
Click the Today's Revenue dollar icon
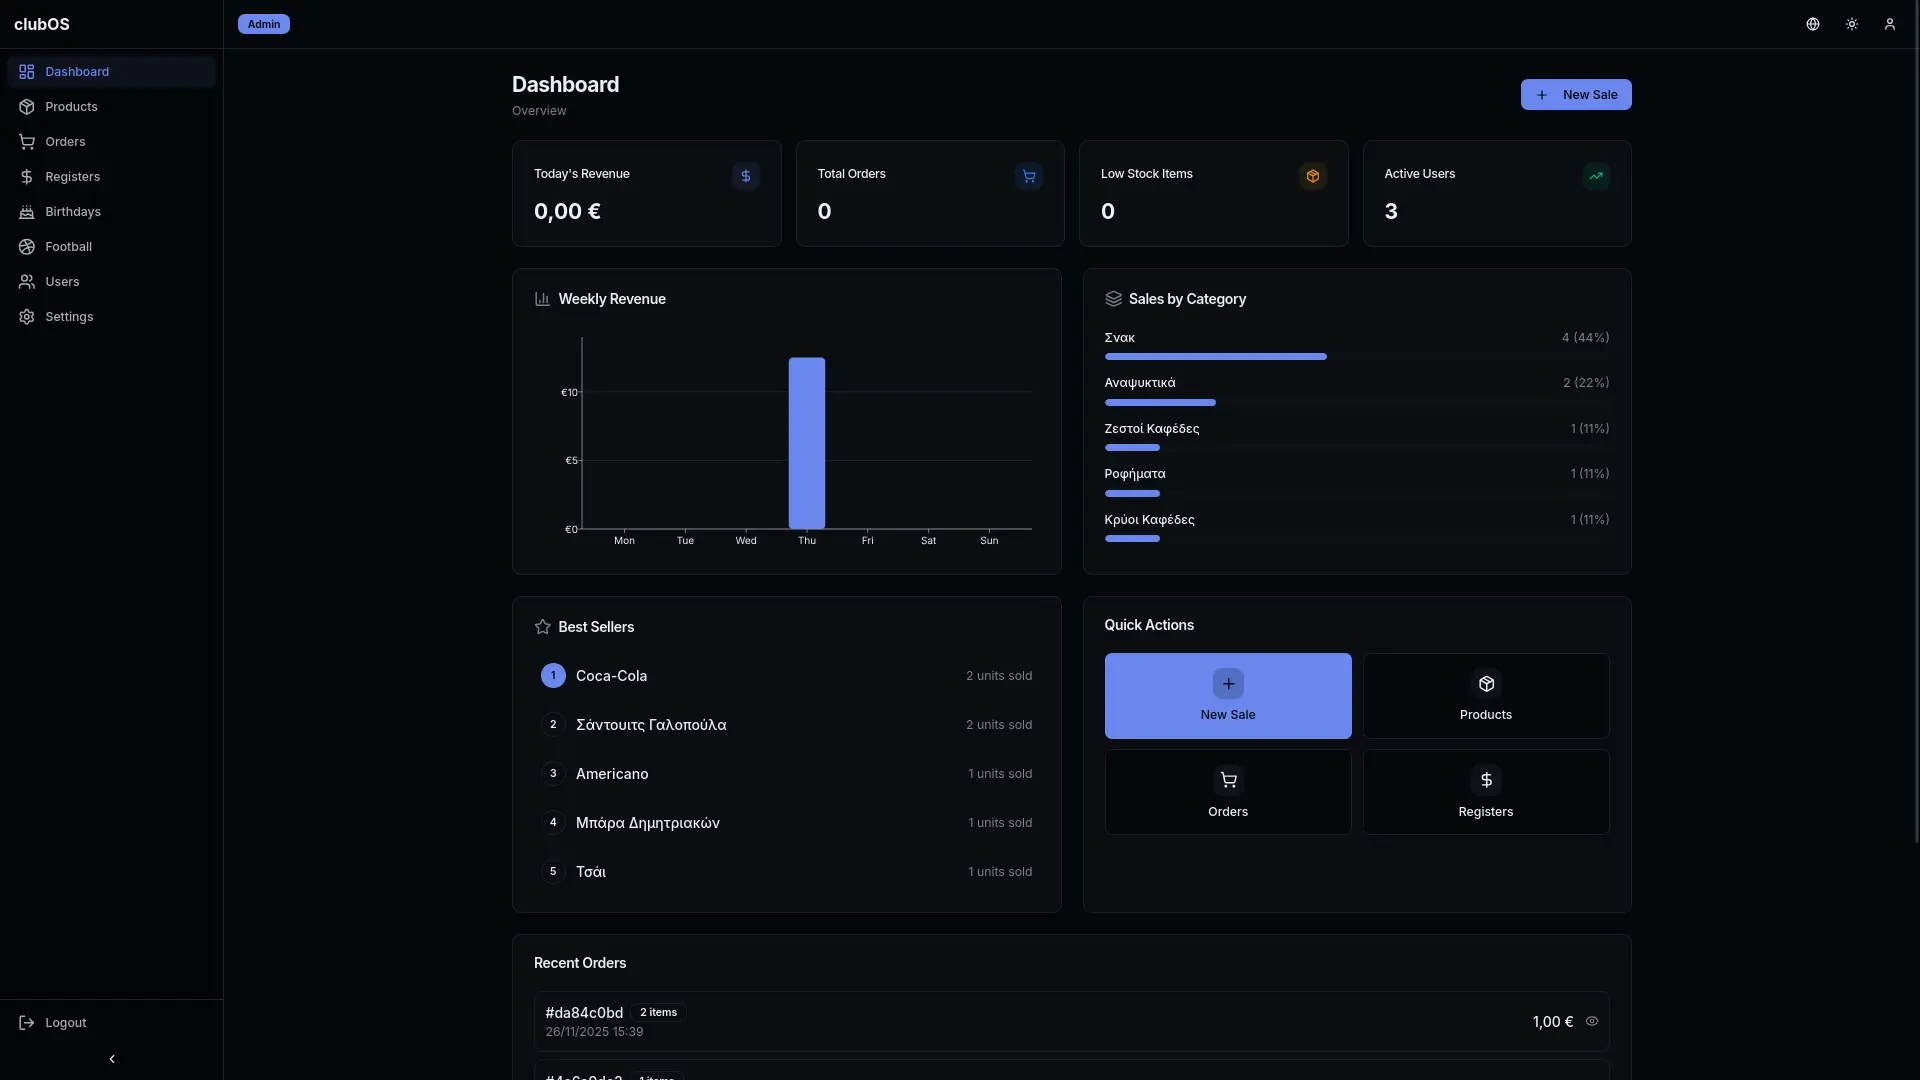tap(745, 176)
